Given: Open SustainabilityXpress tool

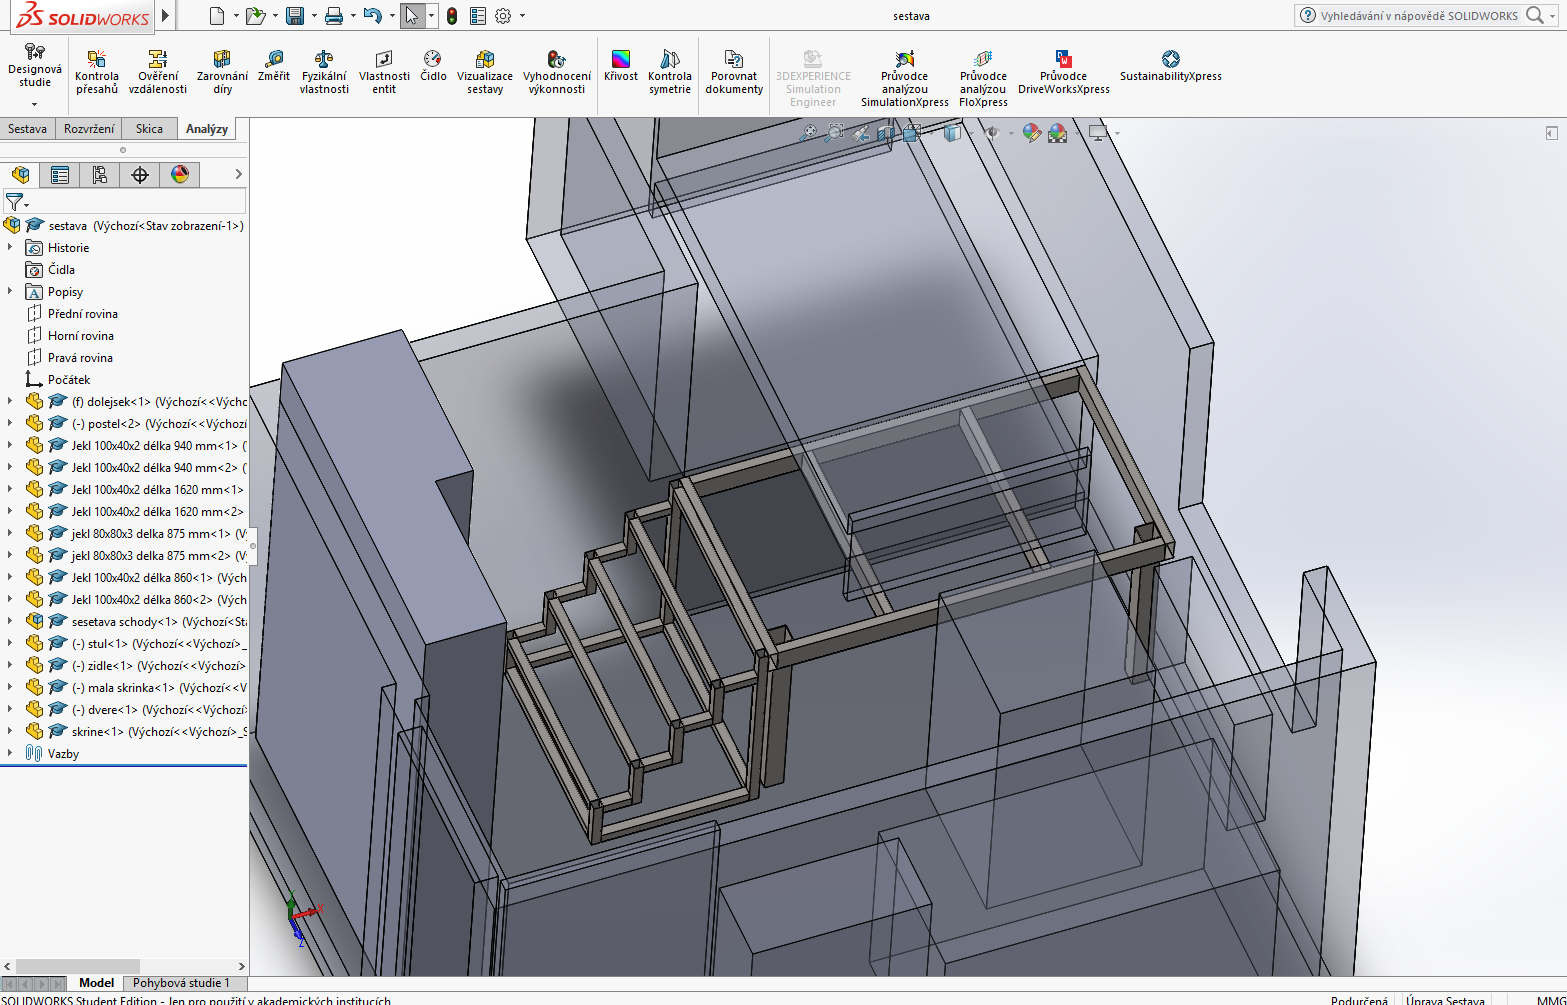Looking at the screenshot, I should [1170, 66].
